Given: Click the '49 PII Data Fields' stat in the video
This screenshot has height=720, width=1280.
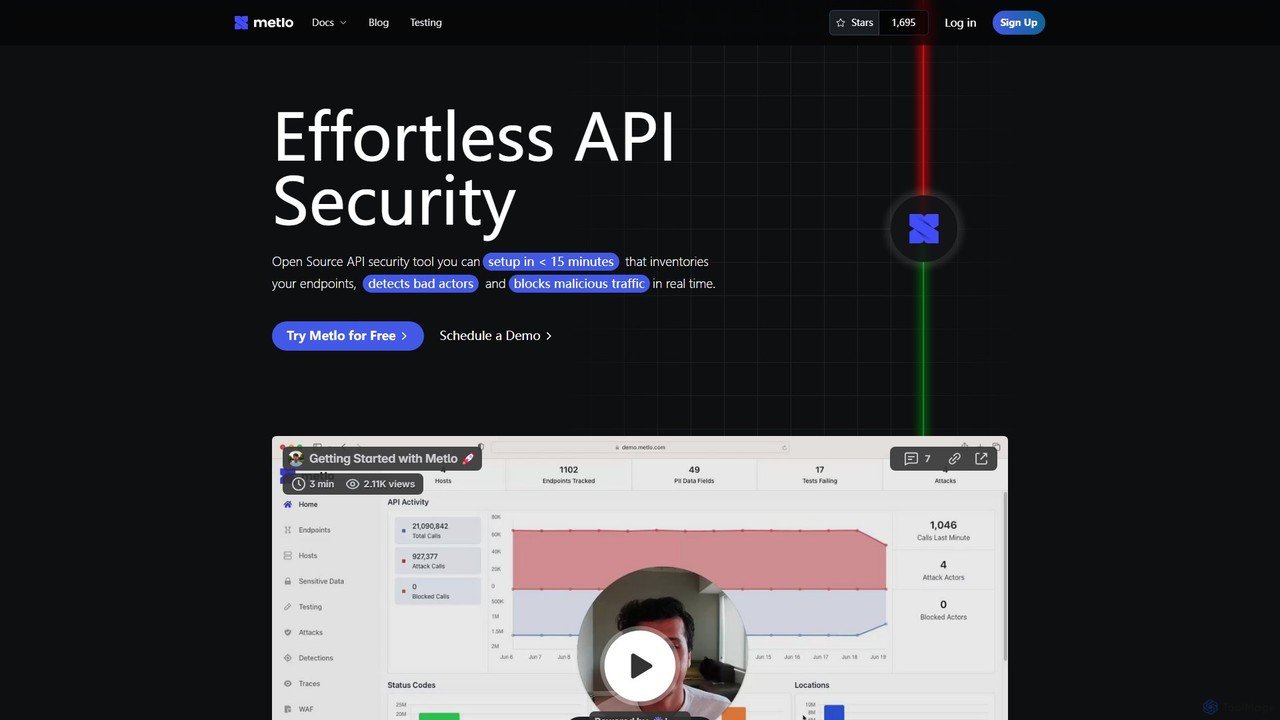Looking at the screenshot, I should tap(694, 474).
